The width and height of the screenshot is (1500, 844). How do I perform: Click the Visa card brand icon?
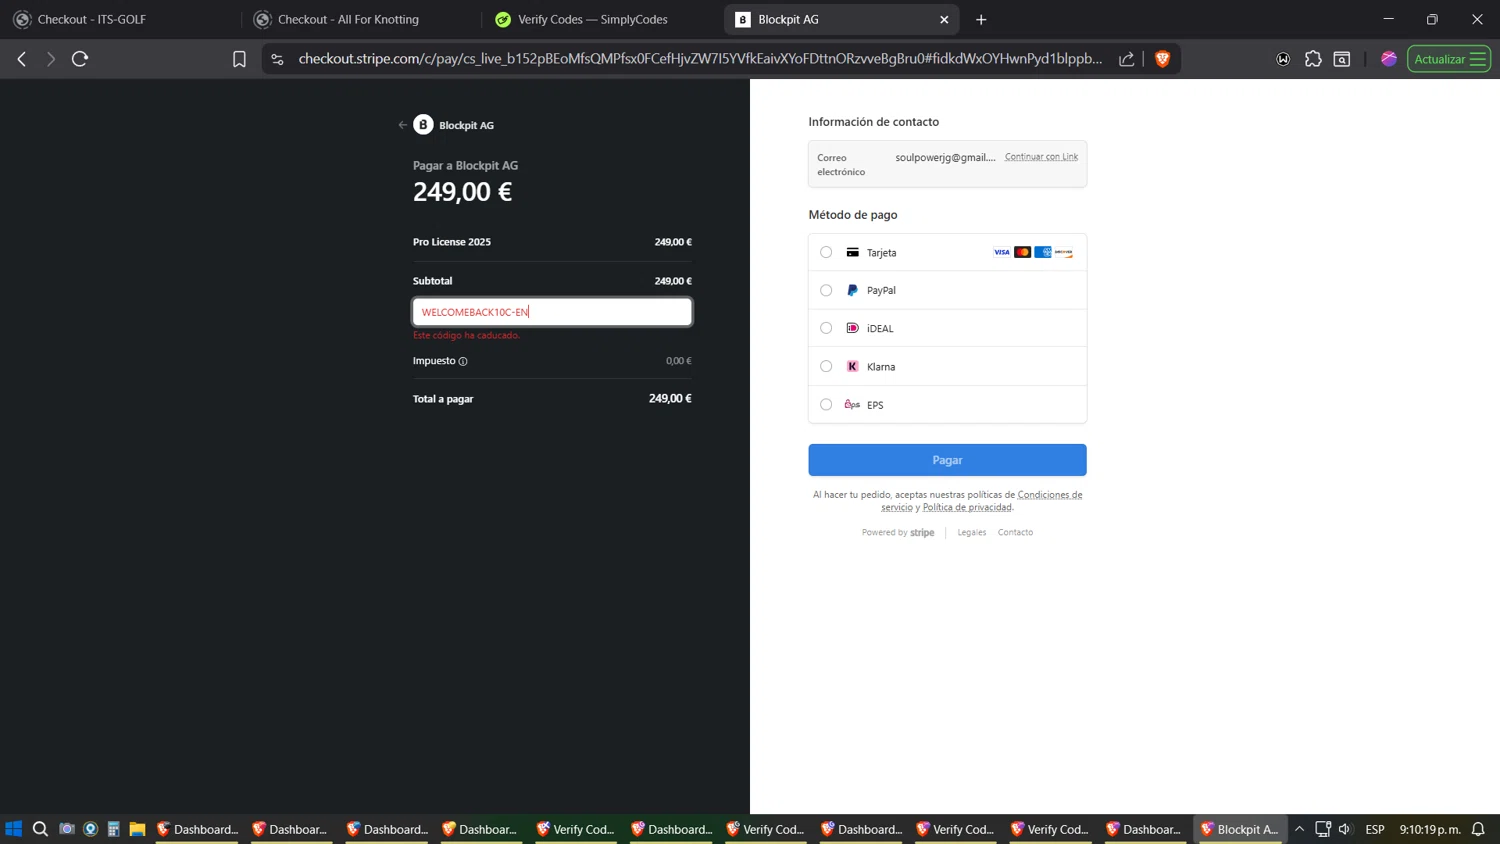(x=1001, y=252)
